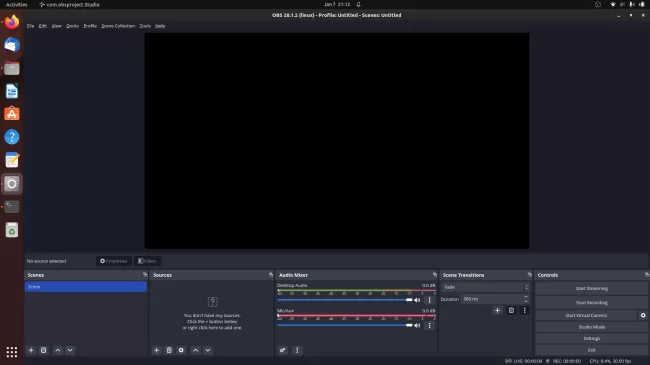Toggle Studio Mode
This screenshot has width=650, height=365.
[x=592, y=327]
